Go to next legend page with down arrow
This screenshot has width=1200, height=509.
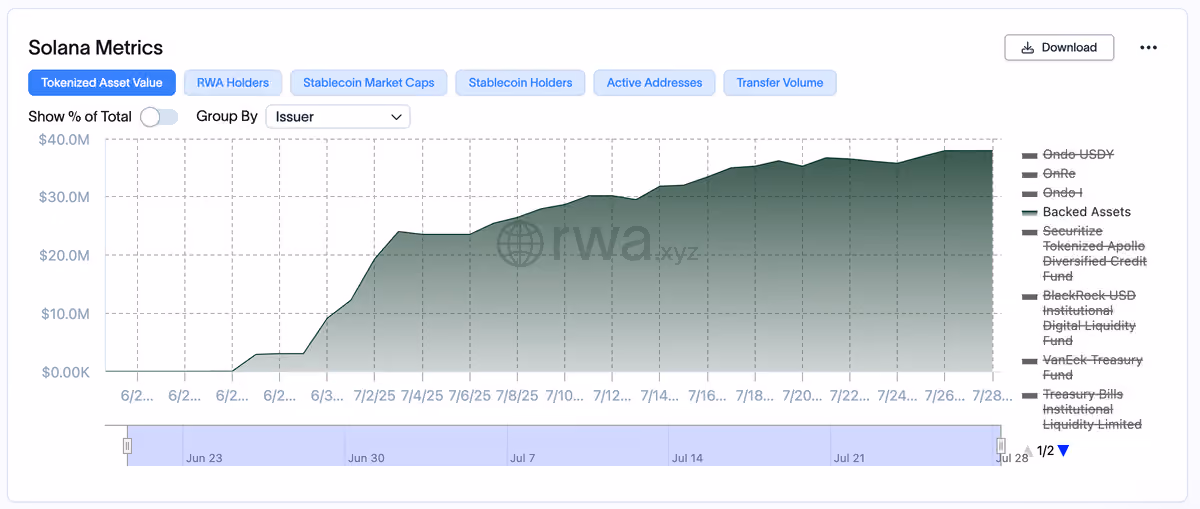1063,451
